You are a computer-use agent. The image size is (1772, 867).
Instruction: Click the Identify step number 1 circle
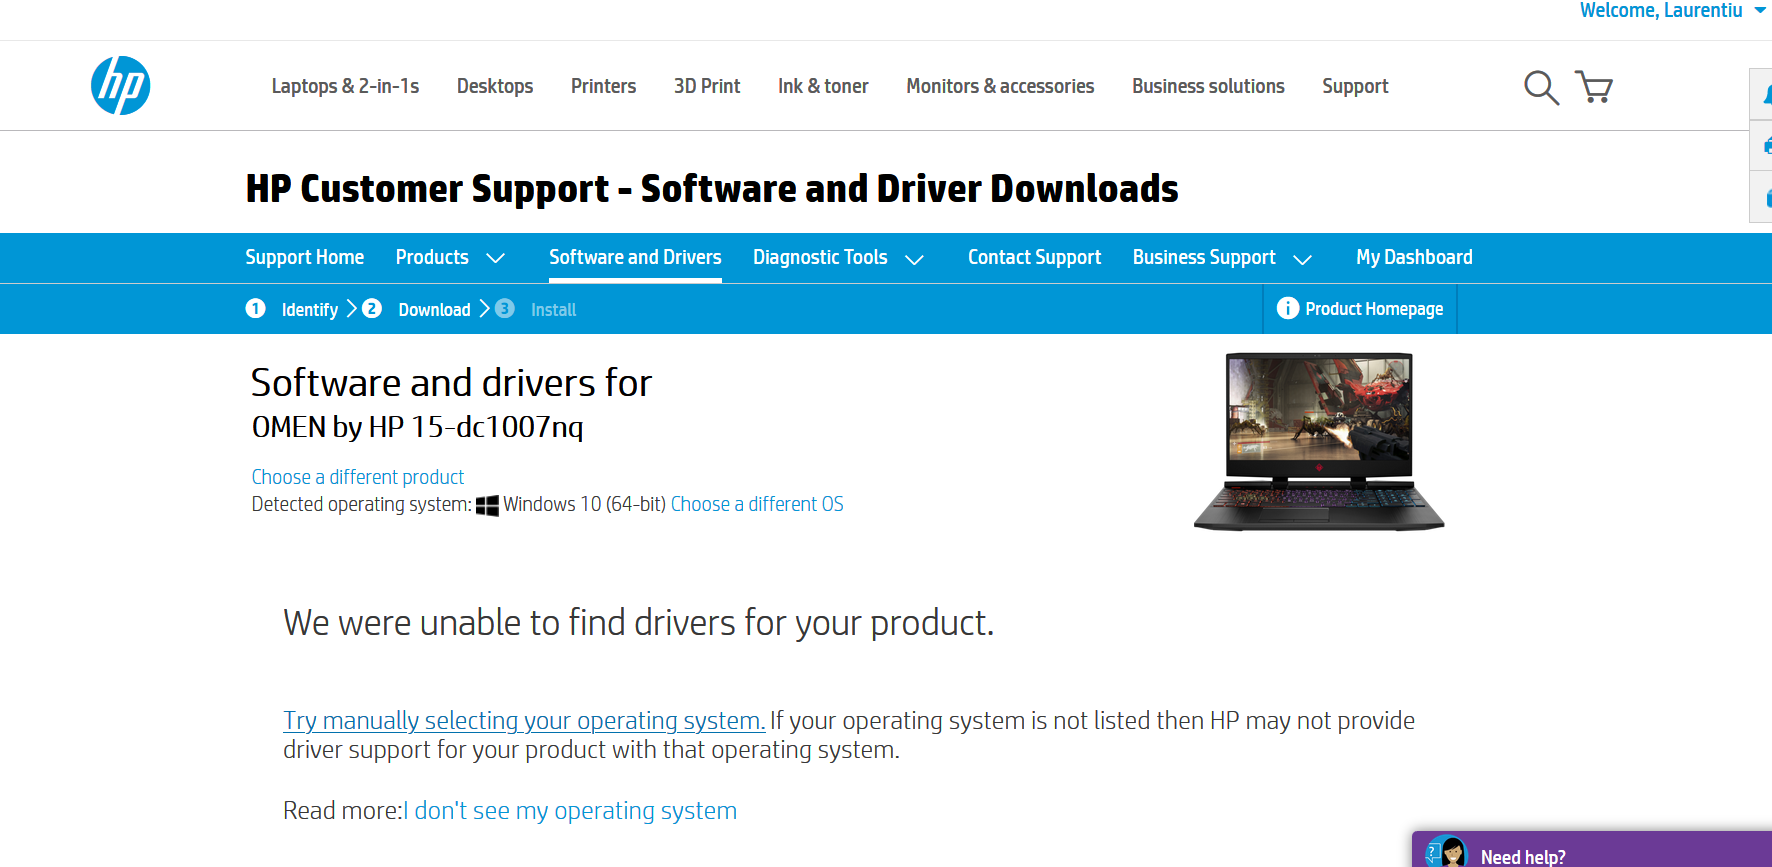256,308
